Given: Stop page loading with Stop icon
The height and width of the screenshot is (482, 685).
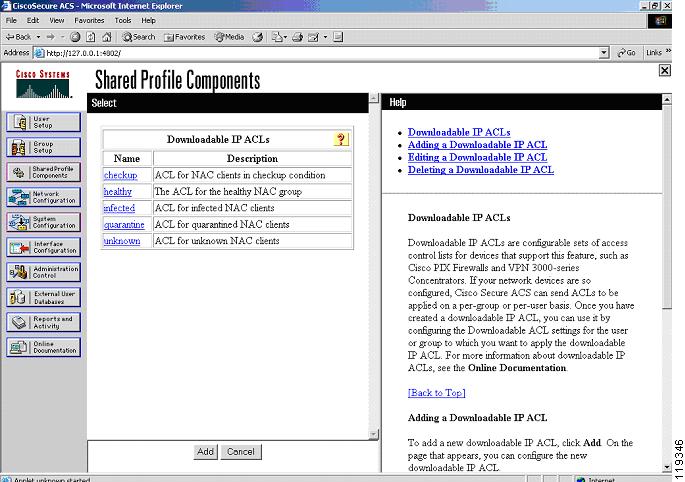Looking at the screenshot, I should pyautogui.click(x=75, y=37).
